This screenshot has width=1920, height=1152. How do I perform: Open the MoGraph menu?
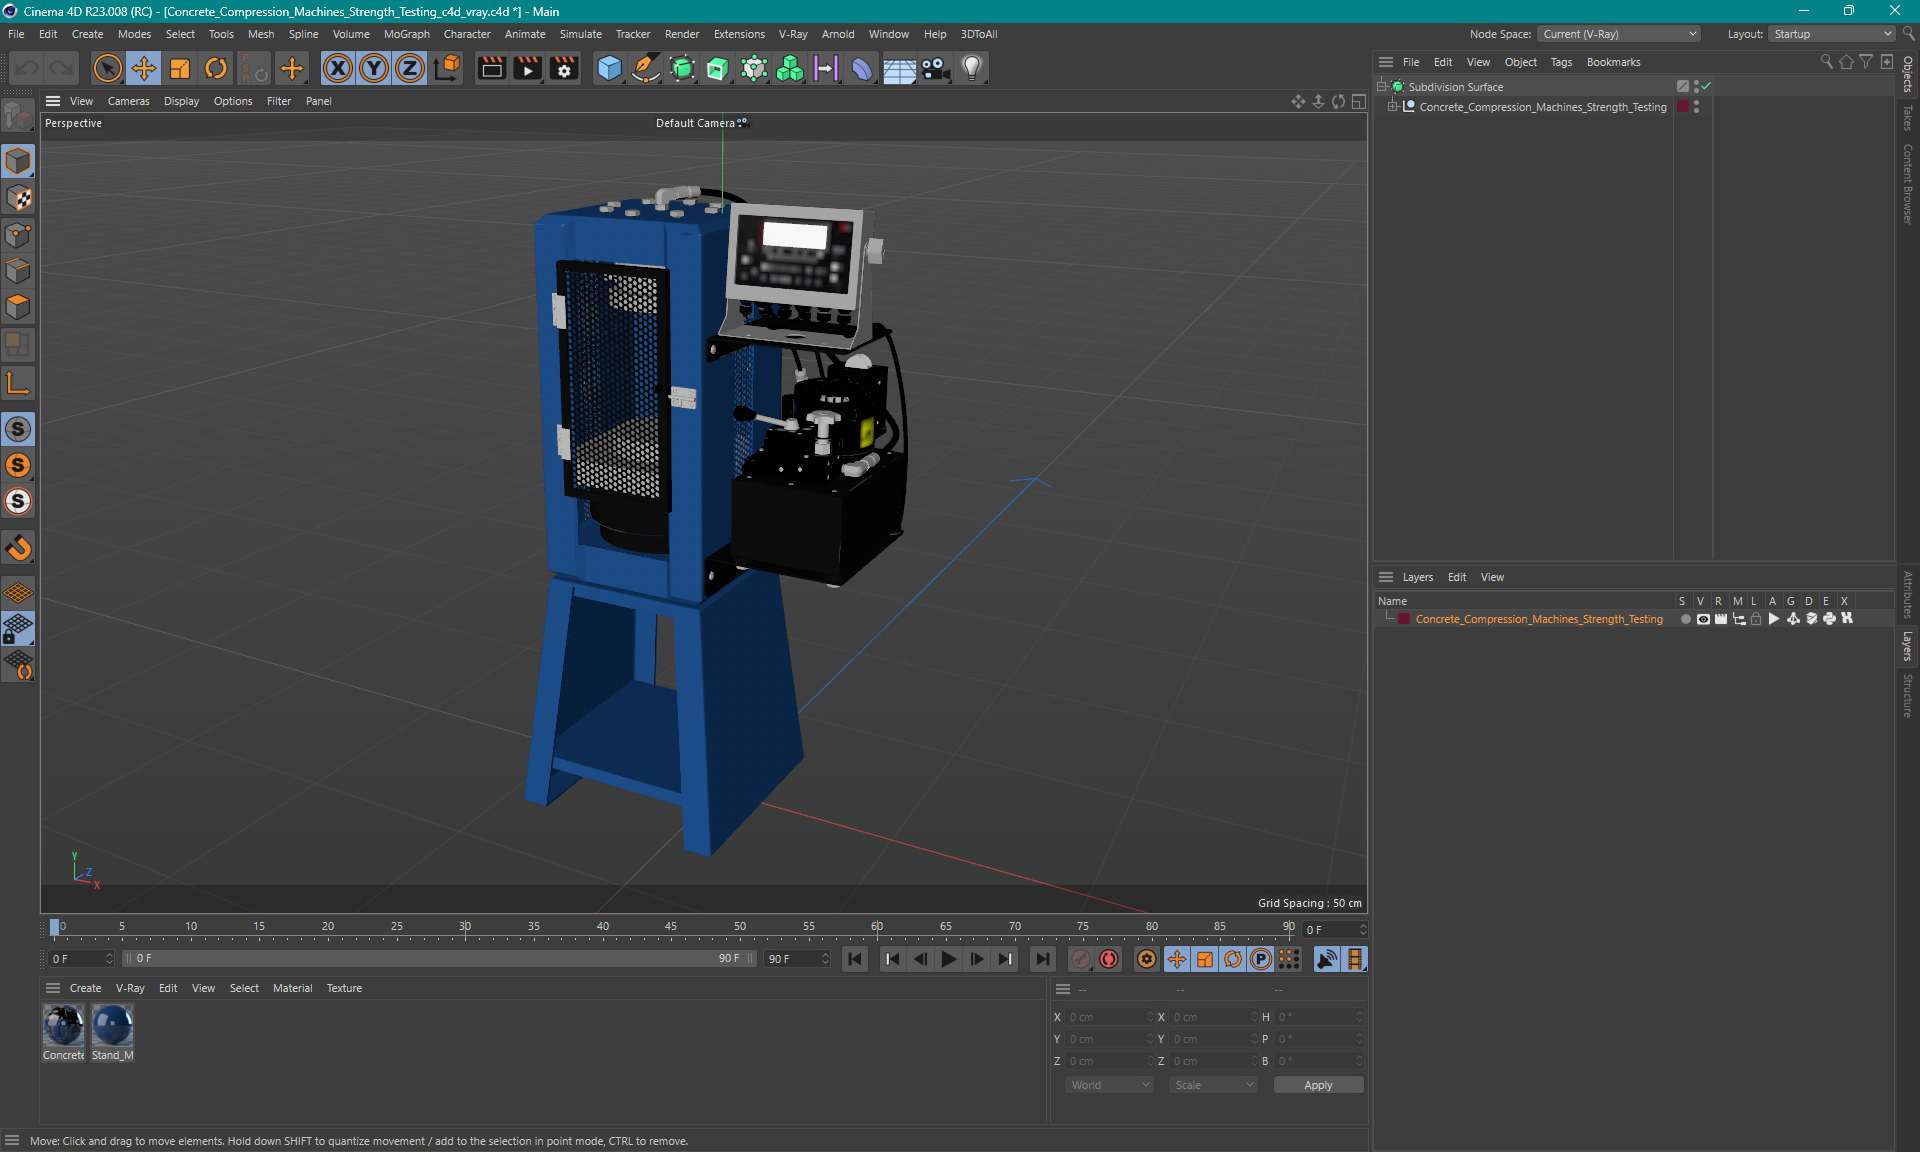click(407, 34)
